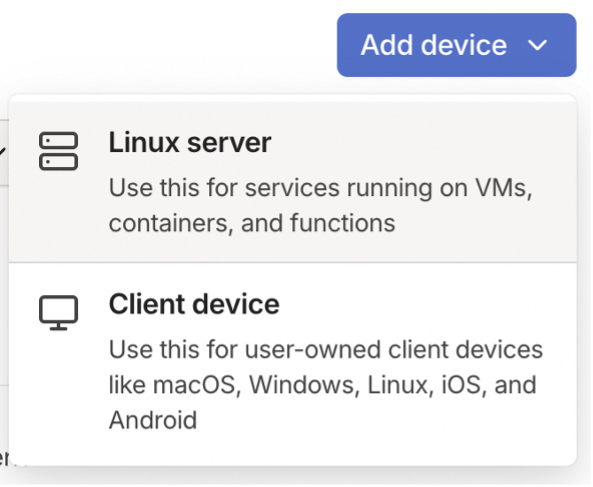
Task: Click the 'Add device' label text
Action: pyautogui.click(x=434, y=45)
